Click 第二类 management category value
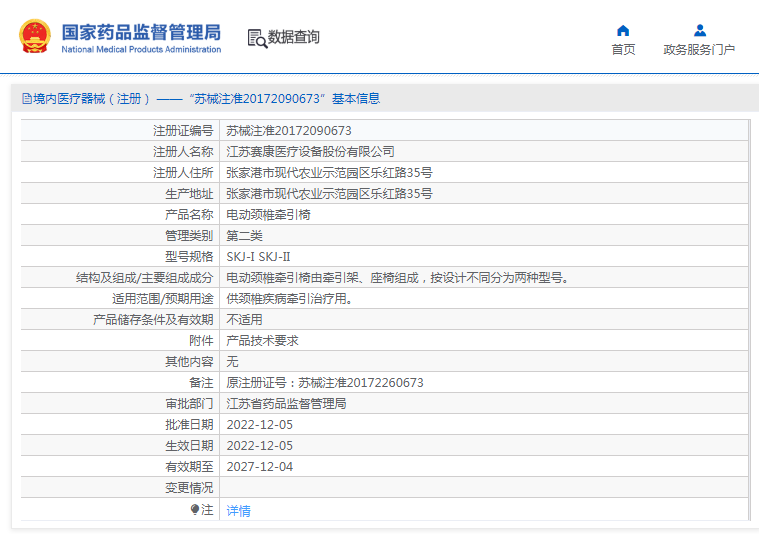 (x=244, y=236)
